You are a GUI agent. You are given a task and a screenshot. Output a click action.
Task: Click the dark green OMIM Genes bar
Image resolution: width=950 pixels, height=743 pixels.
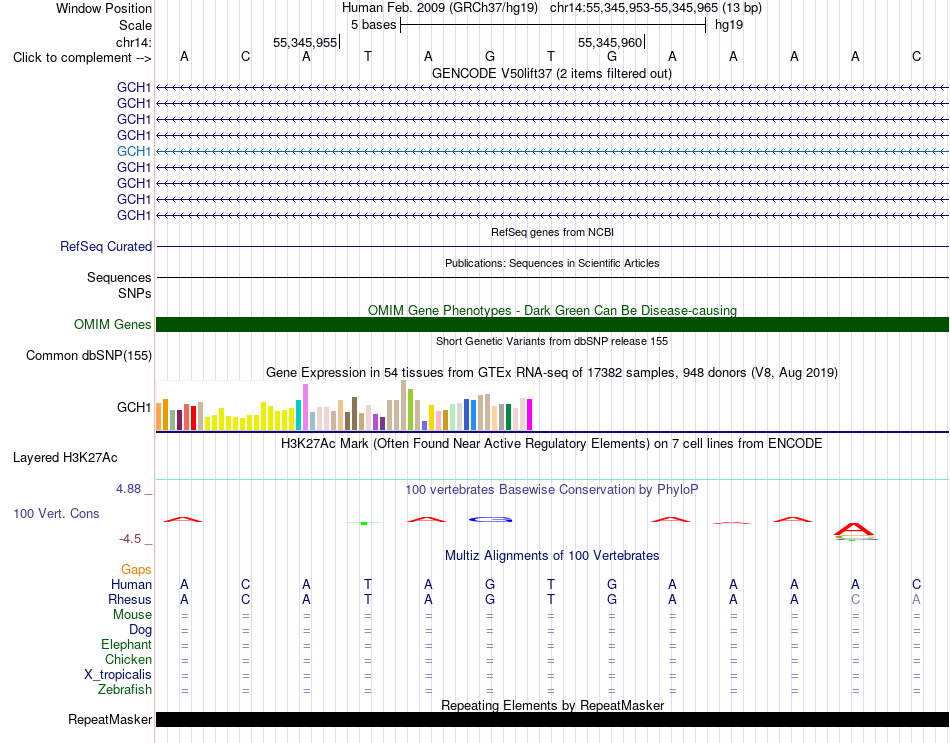(553, 324)
